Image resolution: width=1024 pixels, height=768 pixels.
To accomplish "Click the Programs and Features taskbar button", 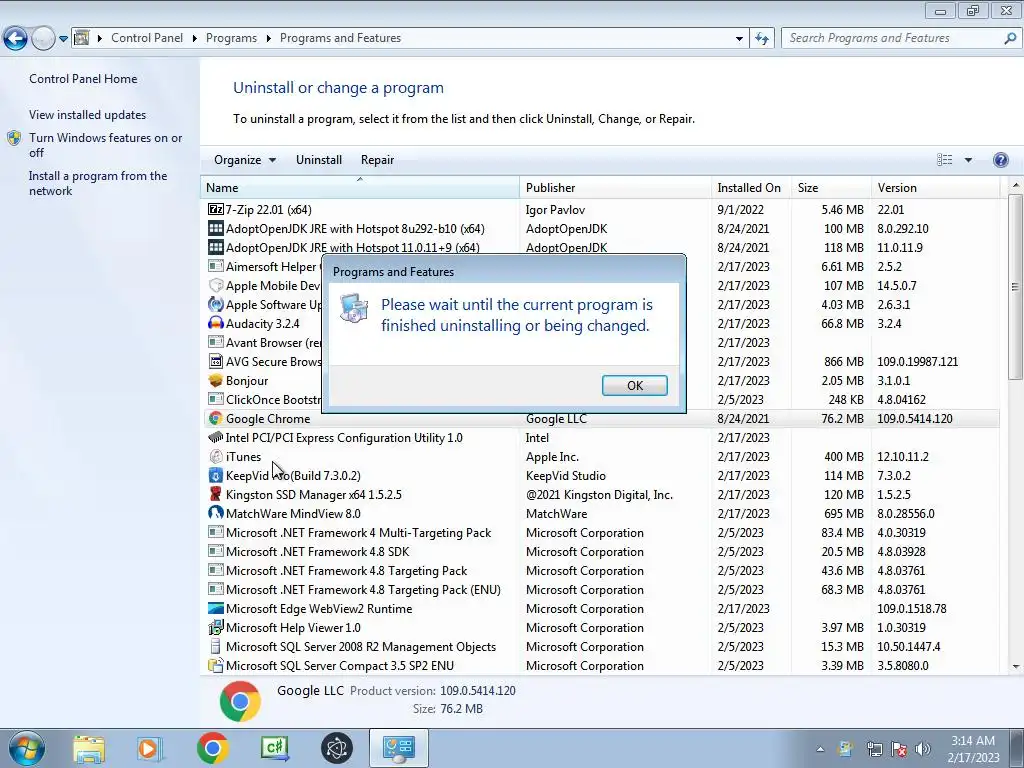I will [x=399, y=748].
